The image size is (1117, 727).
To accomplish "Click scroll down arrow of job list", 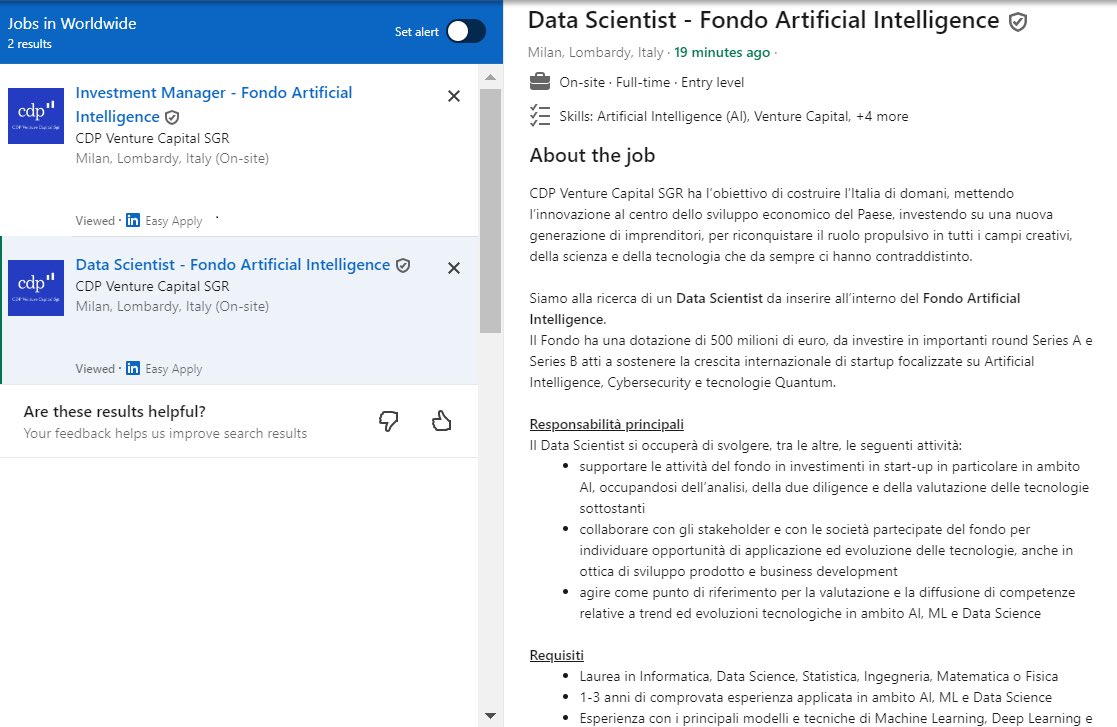I will point(490,716).
